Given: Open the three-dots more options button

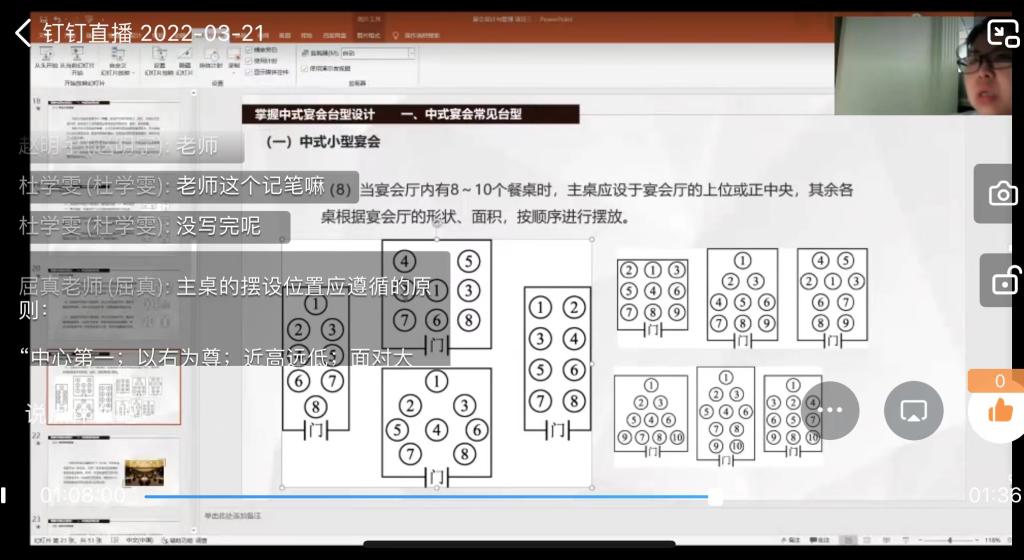Looking at the screenshot, I should coord(831,410).
